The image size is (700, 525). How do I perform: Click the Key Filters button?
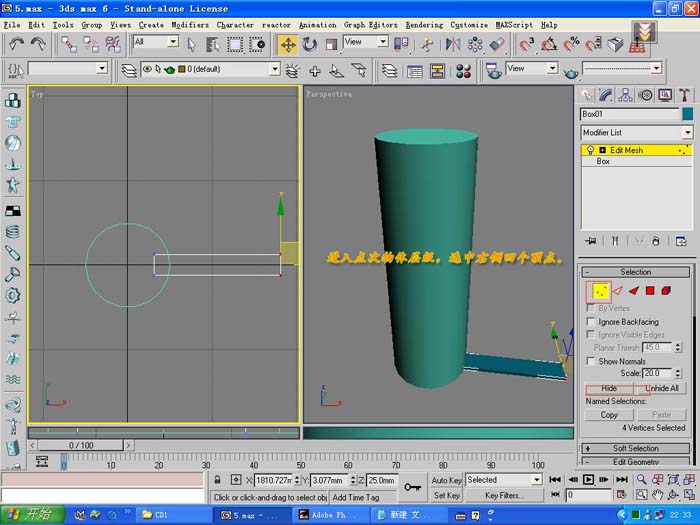coord(504,495)
